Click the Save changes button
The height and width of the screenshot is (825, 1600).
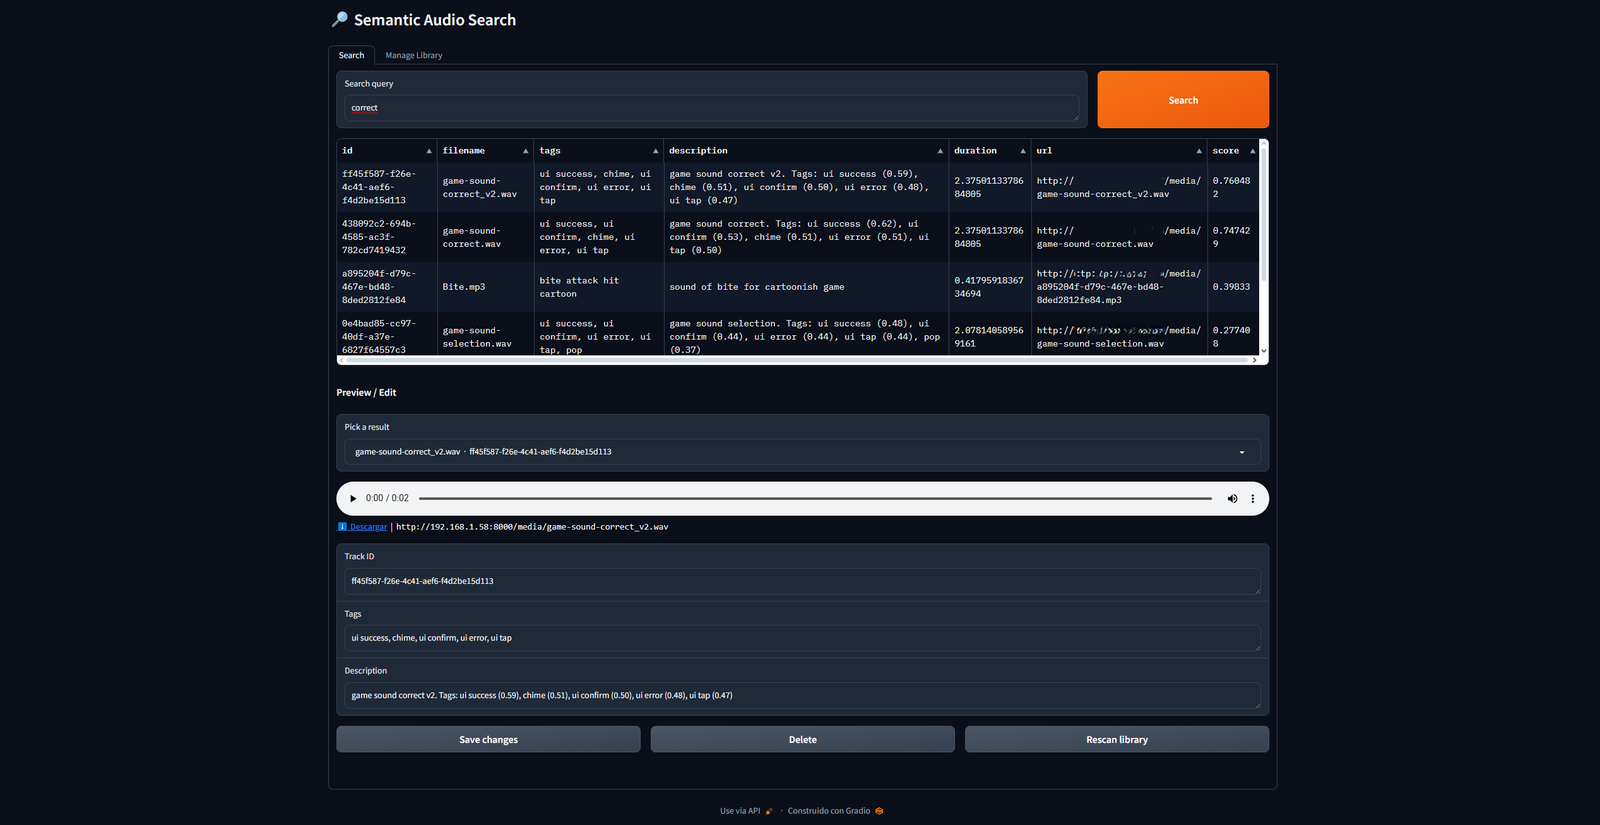[x=488, y=740]
